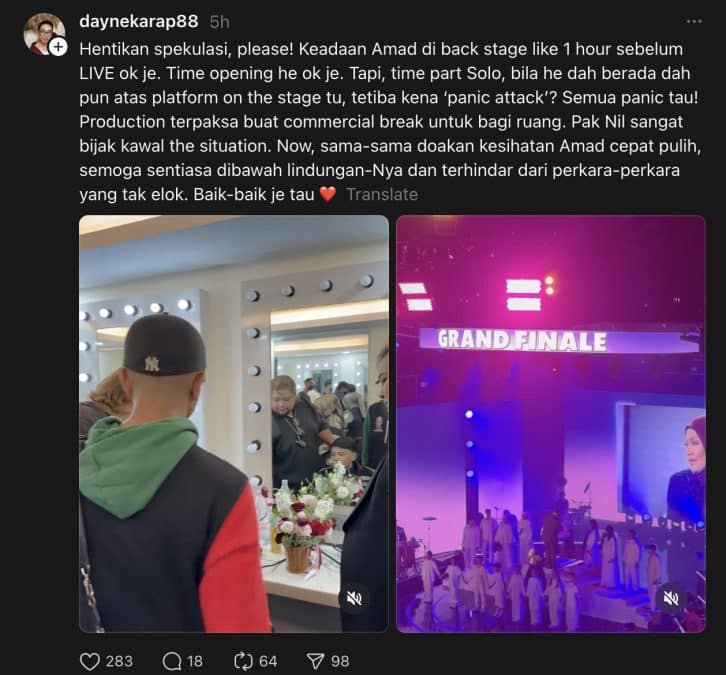Follow user via plus badge on avatar

pos(58,47)
